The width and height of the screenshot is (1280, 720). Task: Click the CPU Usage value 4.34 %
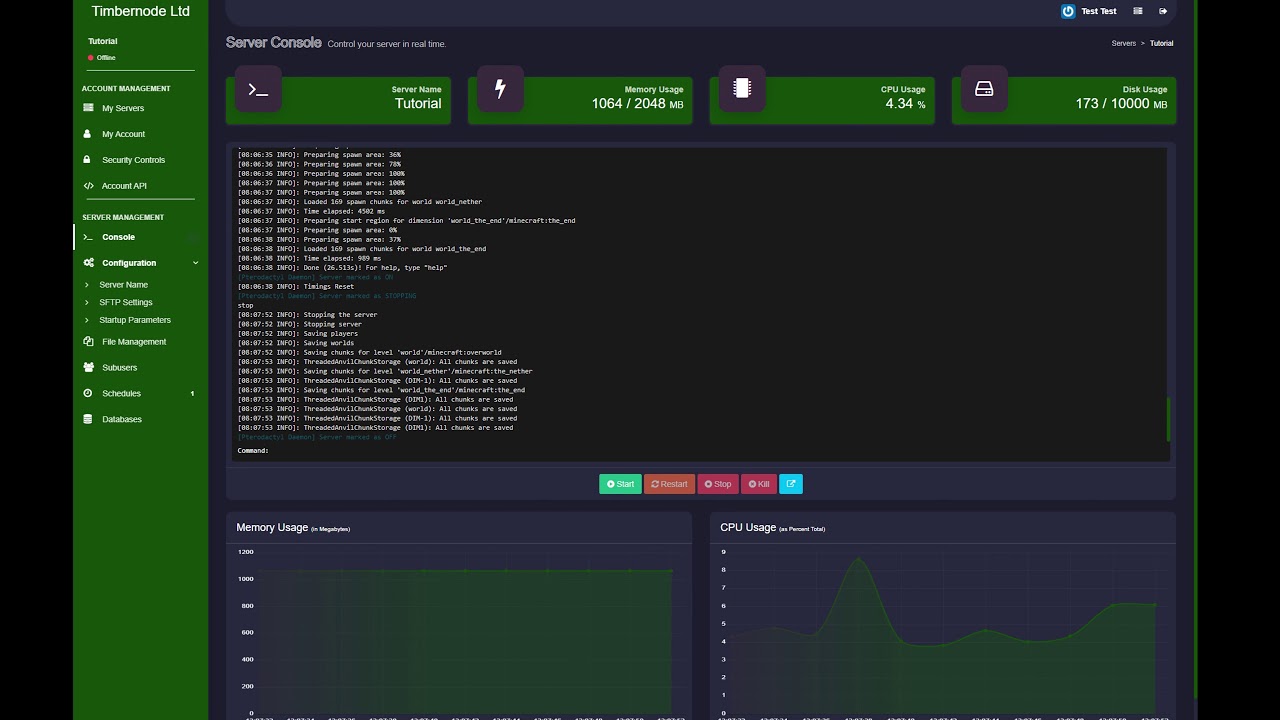click(x=905, y=104)
